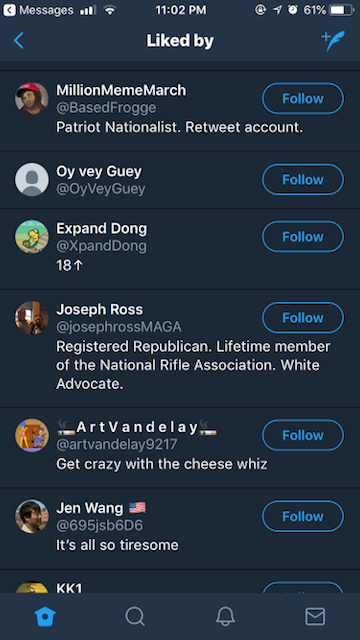Open MillionMemeMarch profile picture
Image resolution: width=360 pixels, height=640 pixels.
(32, 99)
